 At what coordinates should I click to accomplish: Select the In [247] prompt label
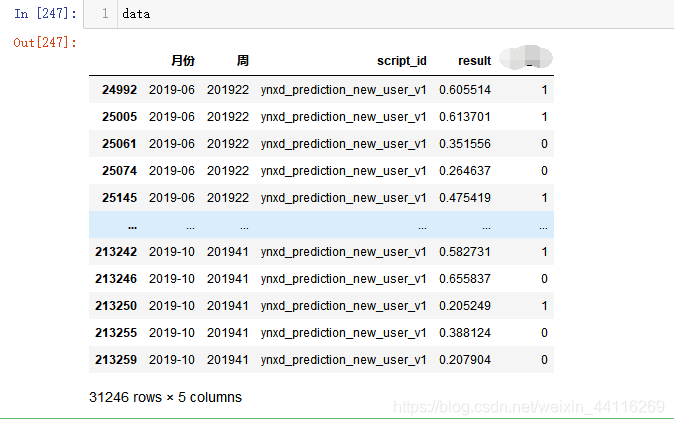[x=45, y=14]
